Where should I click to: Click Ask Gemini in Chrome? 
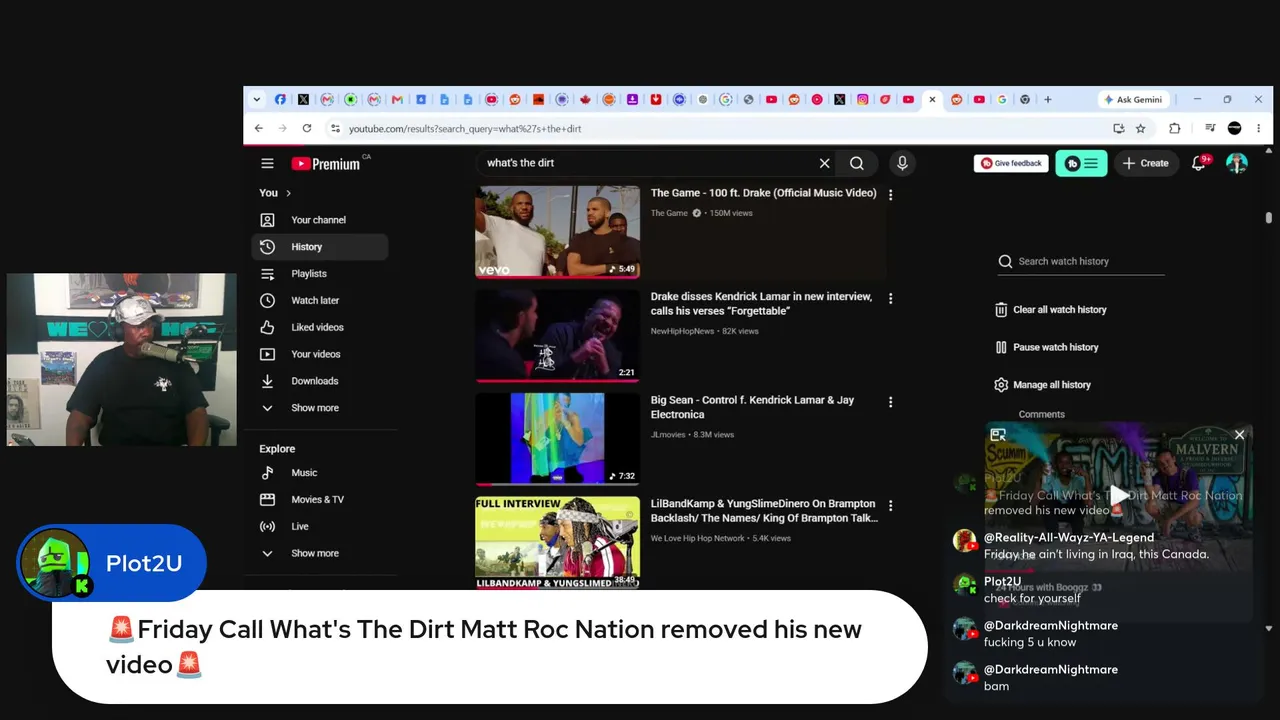point(1132,99)
